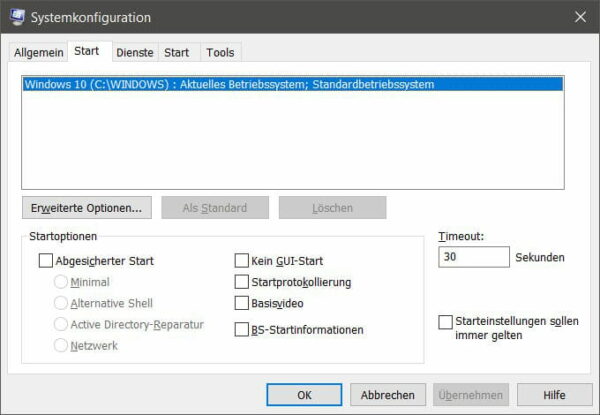Switch to the Allgemein tab
600x415 pixels.
[x=39, y=52]
